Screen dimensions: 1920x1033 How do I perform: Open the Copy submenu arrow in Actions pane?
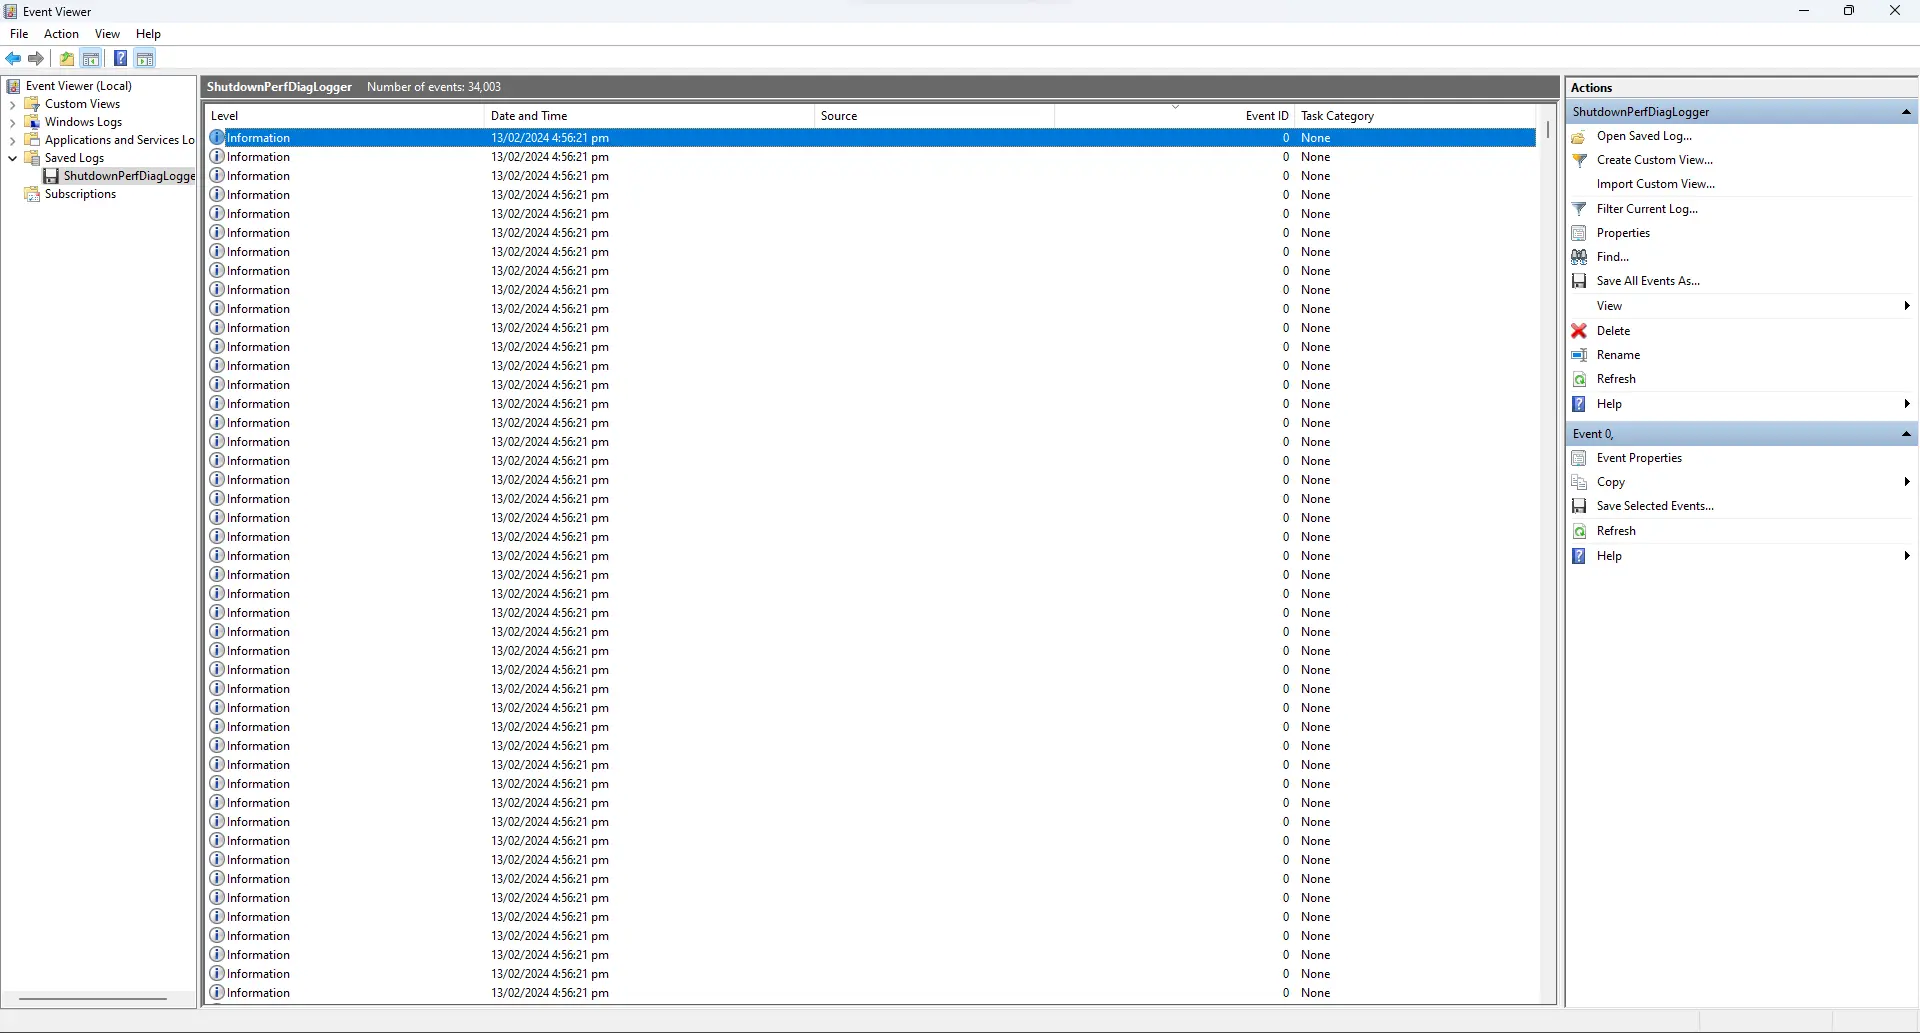(1907, 482)
